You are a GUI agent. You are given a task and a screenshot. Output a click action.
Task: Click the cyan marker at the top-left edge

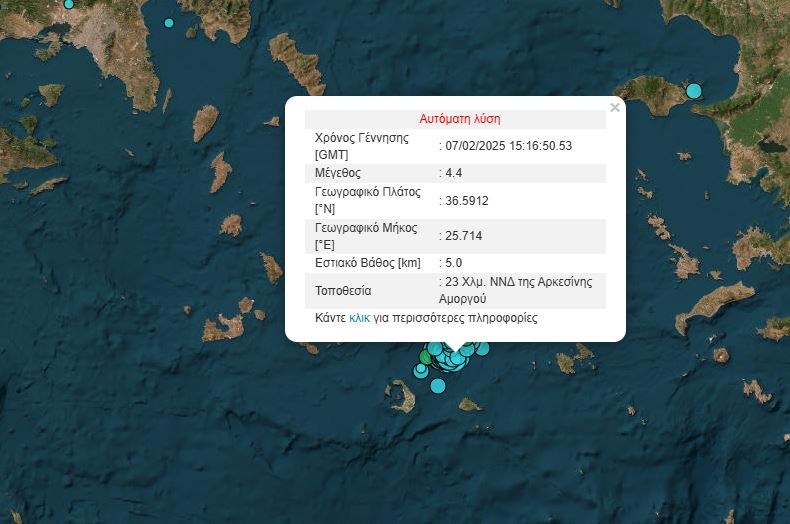coord(68,3)
